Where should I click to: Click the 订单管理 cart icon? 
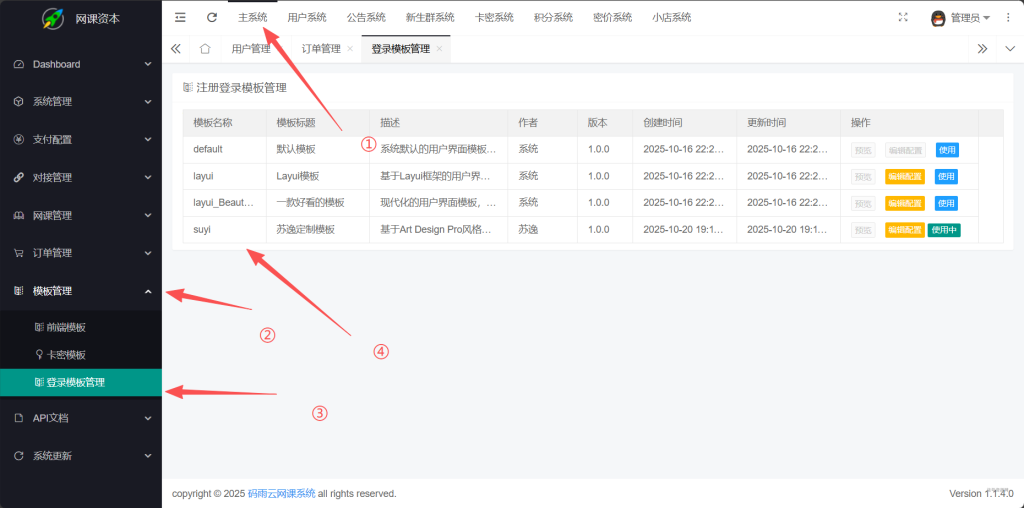click(18, 253)
